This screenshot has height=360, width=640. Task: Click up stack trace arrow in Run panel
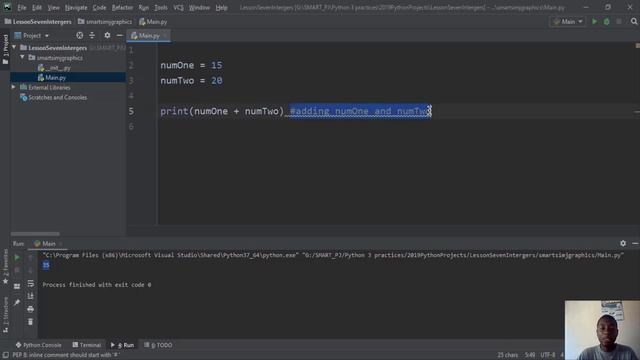point(31,258)
